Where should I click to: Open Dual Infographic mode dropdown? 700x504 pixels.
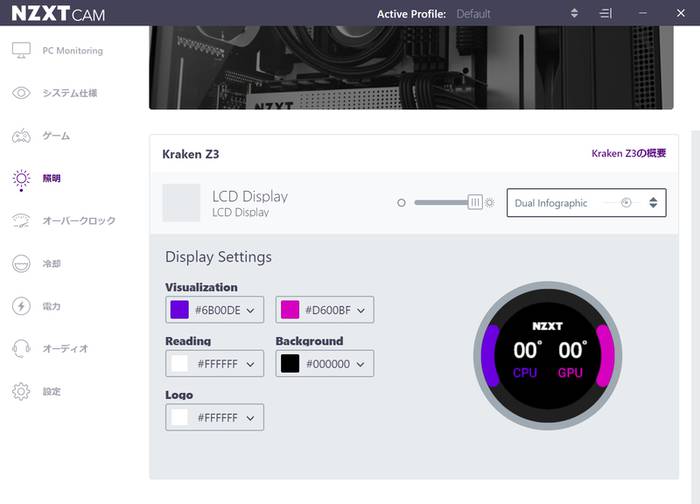click(586, 203)
